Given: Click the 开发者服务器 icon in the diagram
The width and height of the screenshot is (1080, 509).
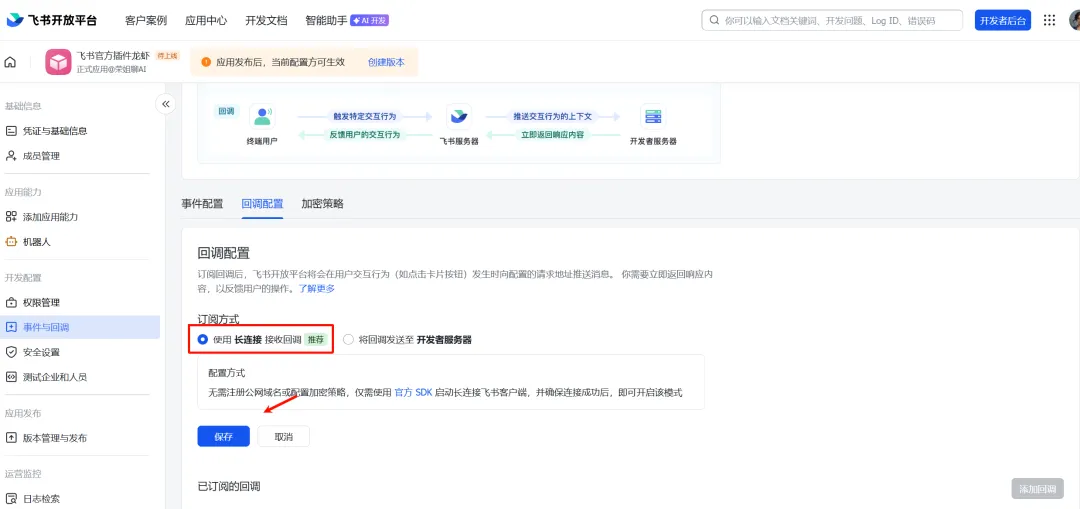Looking at the screenshot, I should (653, 116).
